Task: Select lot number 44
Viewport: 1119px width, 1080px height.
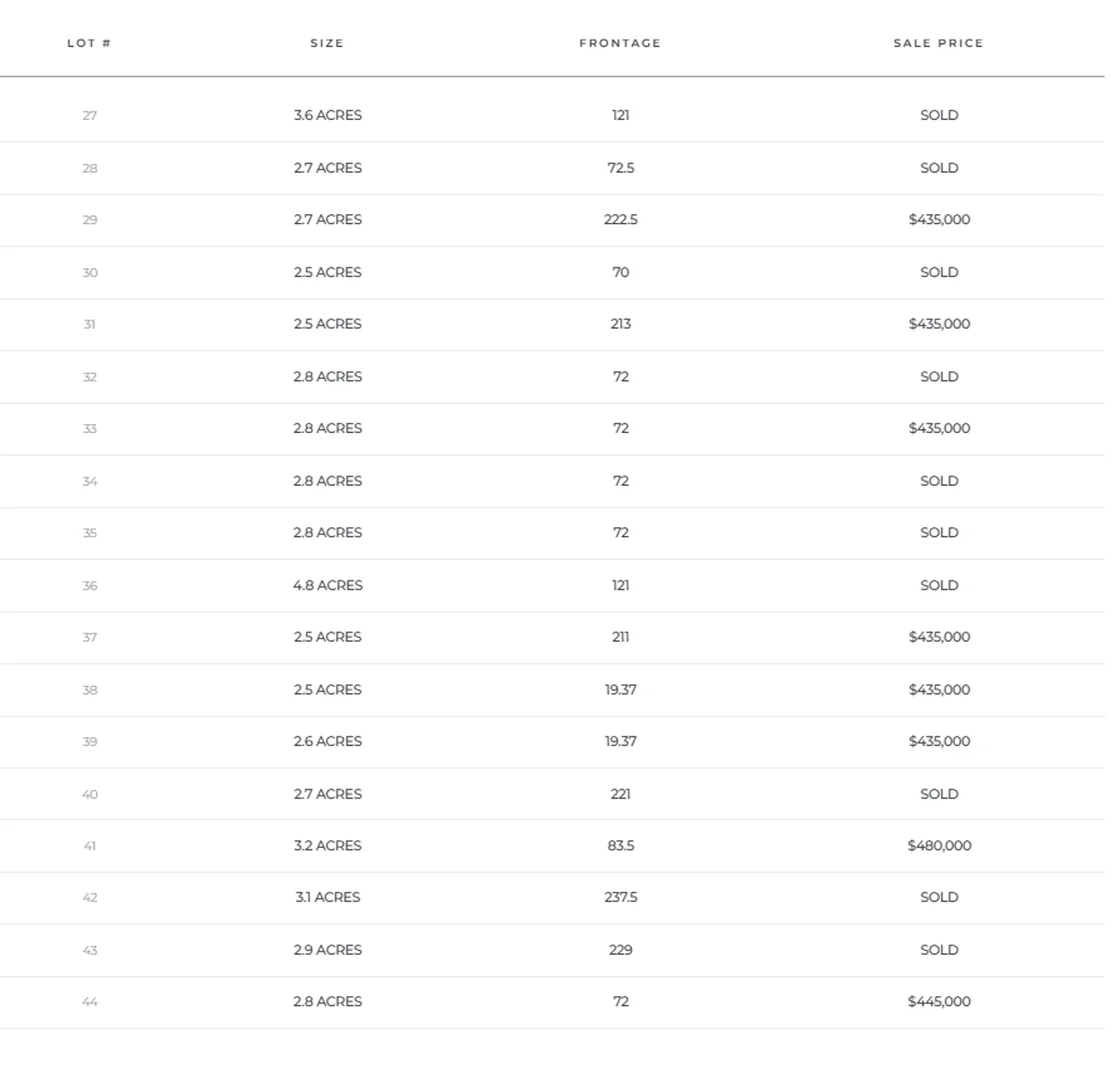Action: [x=90, y=1002]
